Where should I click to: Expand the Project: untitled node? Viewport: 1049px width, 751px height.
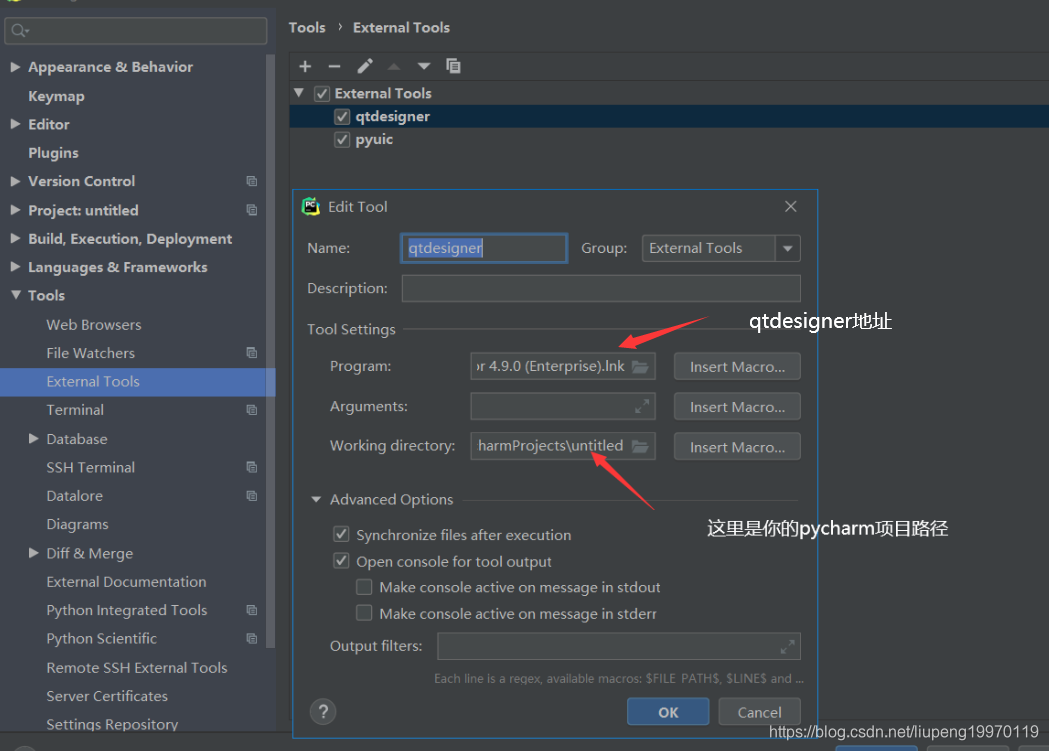point(15,210)
